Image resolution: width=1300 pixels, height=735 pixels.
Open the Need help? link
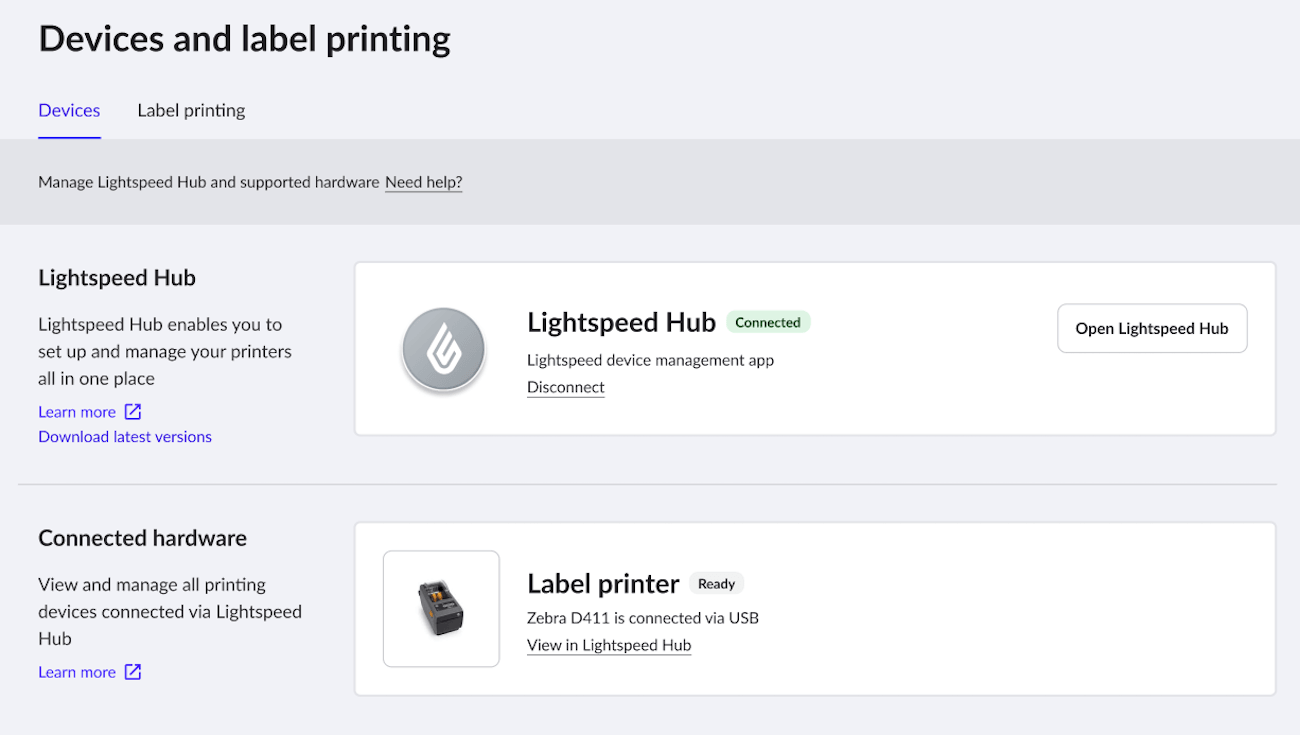click(424, 182)
